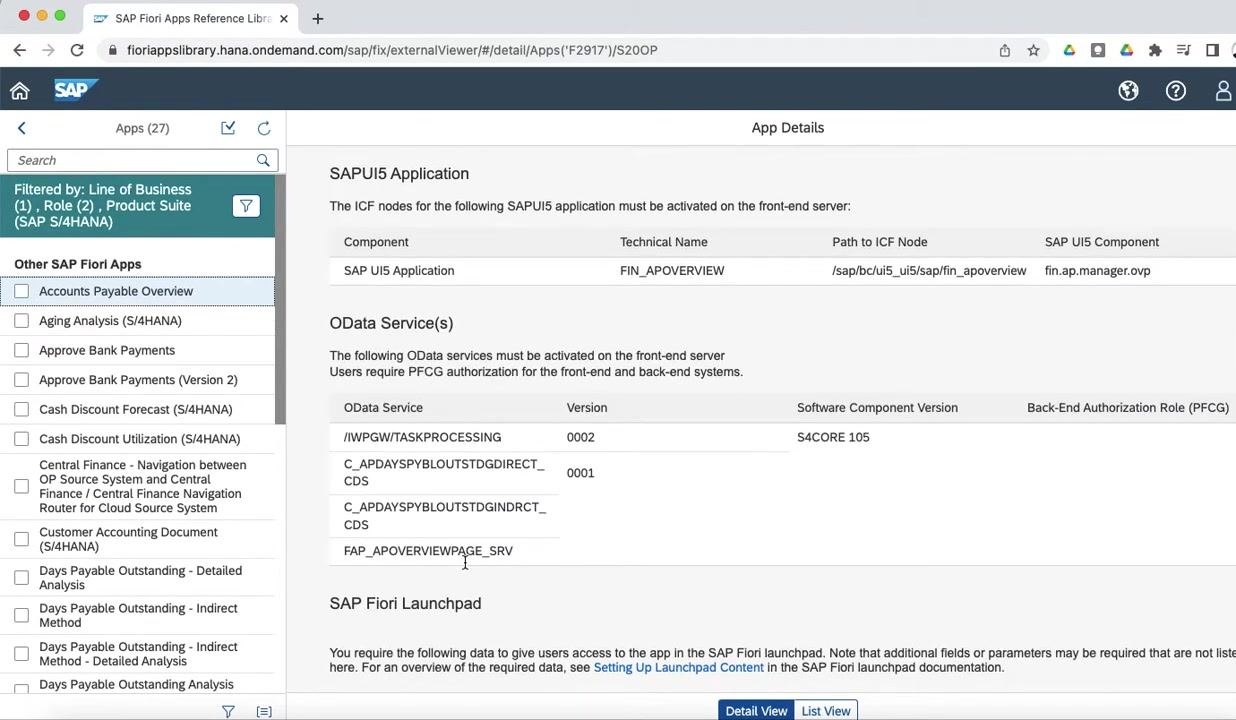Image resolution: width=1236 pixels, height=720 pixels.
Task: Click the browser address bar URL
Action: click(x=392, y=50)
